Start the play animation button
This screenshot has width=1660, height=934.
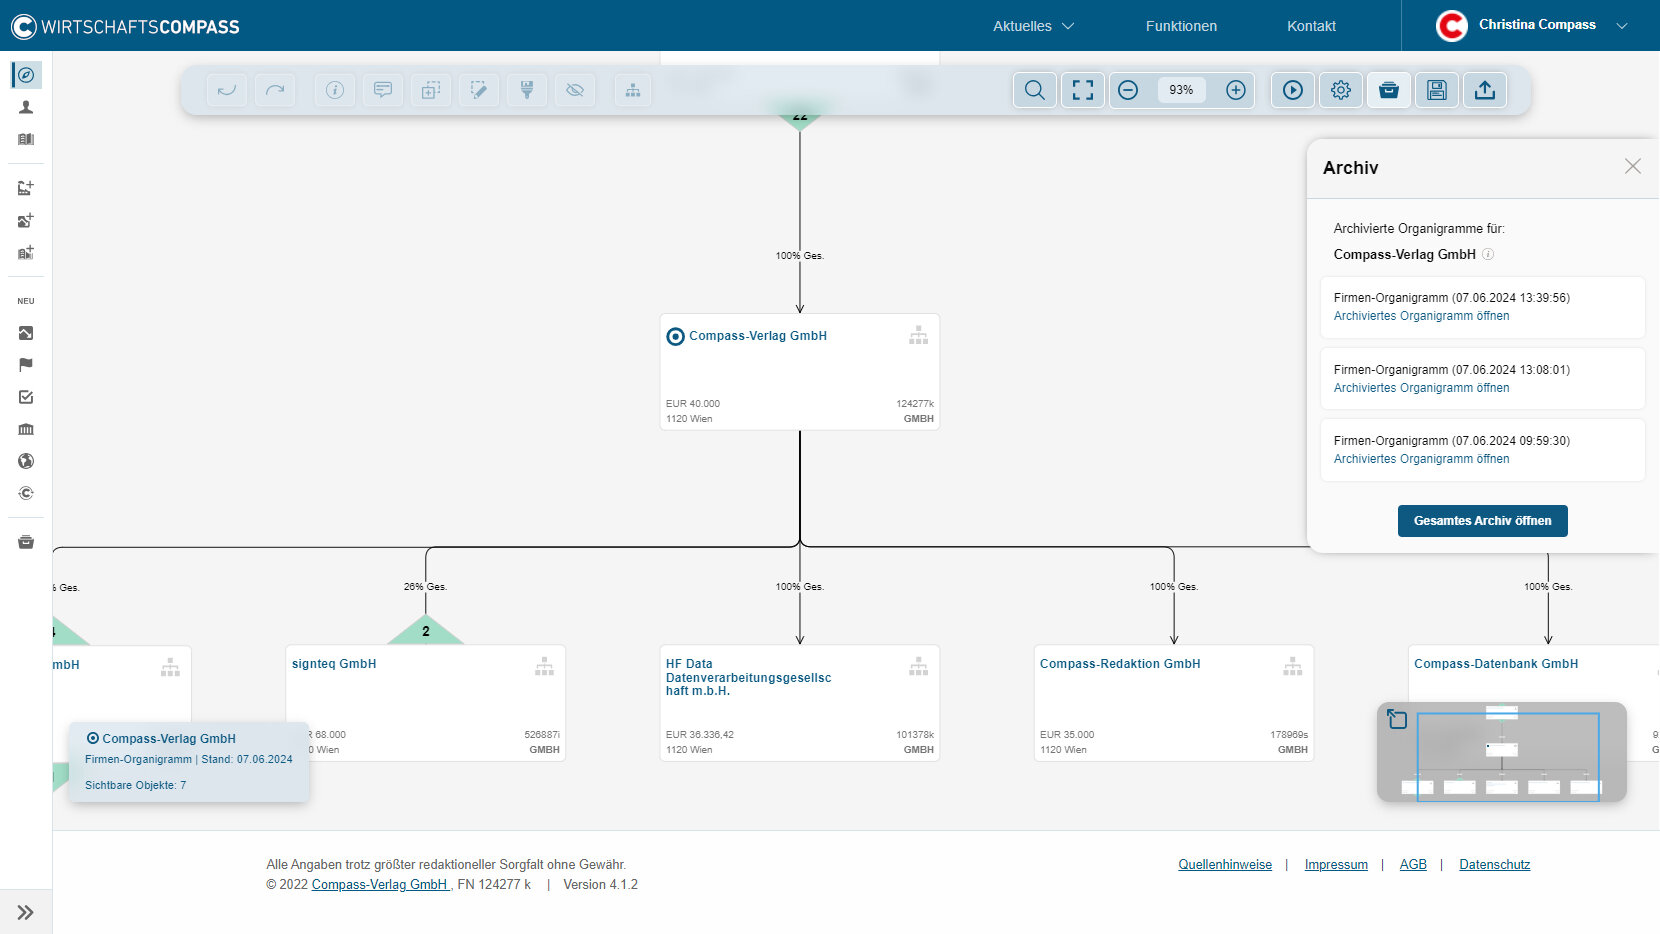(1293, 90)
